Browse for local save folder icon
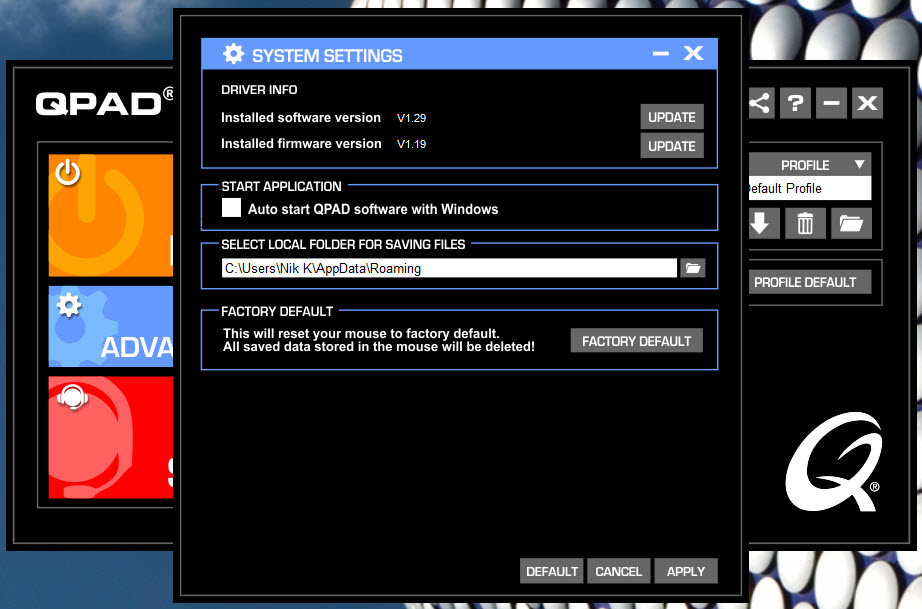This screenshot has height=609, width=922. pos(693,268)
